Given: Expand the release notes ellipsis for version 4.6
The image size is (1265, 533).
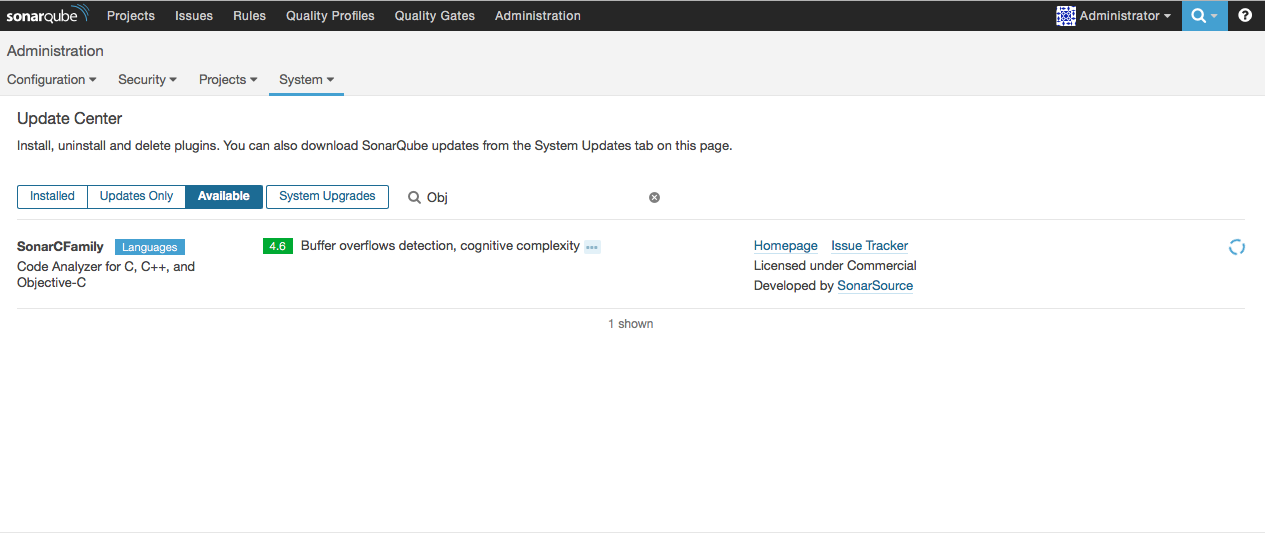Looking at the screenshot, I should [x=592, y=247].
